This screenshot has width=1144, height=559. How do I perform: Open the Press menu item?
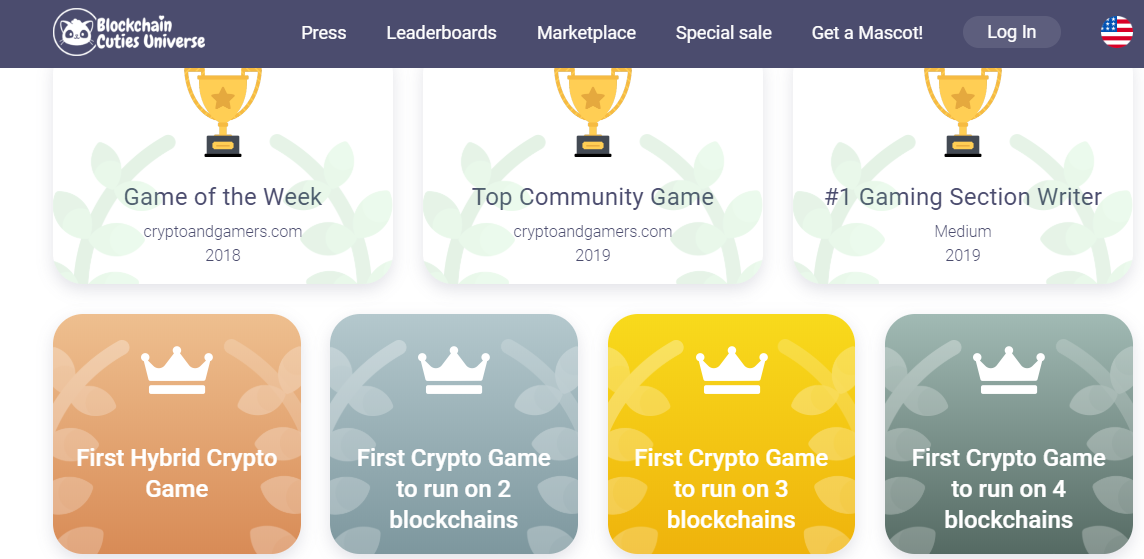[x=324, y=33]
